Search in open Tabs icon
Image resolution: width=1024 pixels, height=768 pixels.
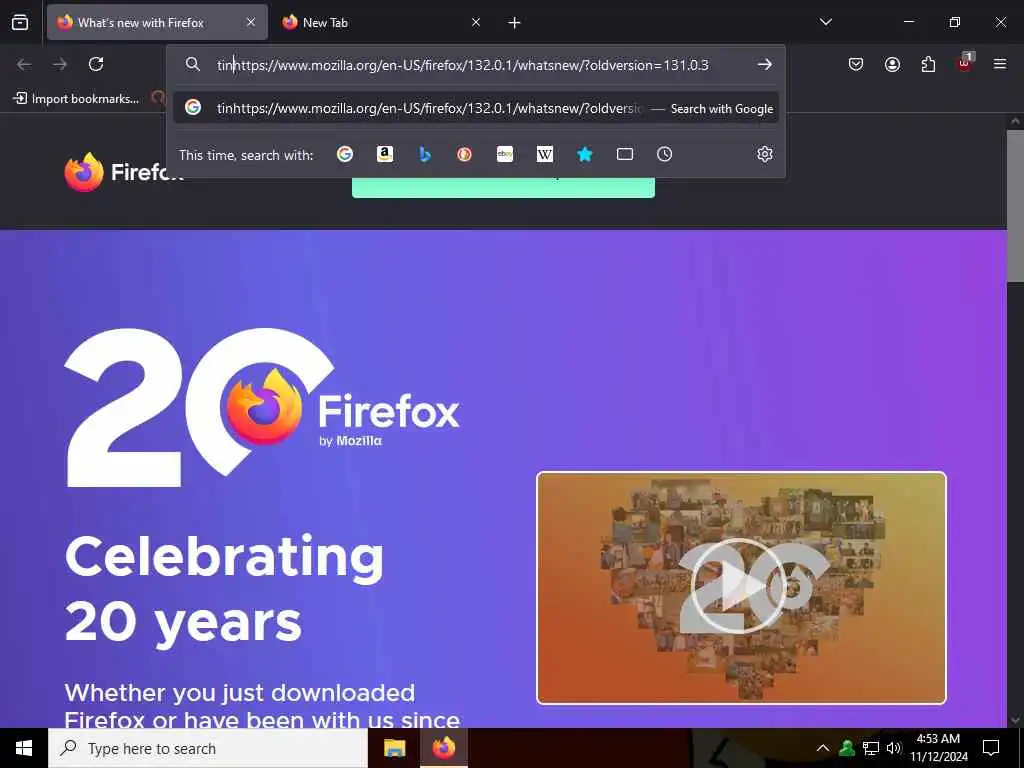(x=625, y=154)
